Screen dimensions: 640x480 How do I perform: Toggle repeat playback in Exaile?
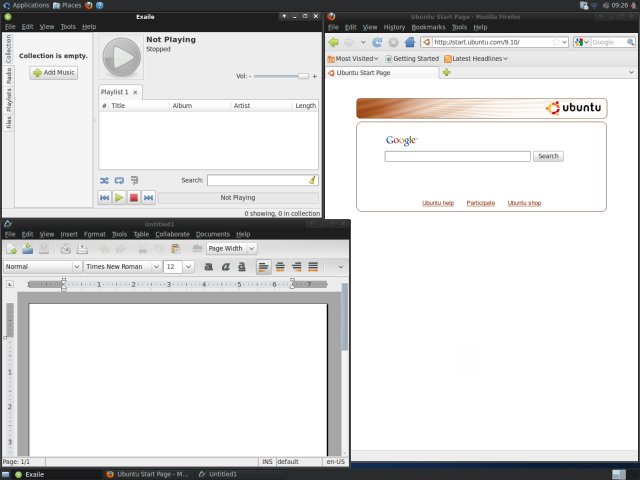pyautogui.click(x=119, y=180)
